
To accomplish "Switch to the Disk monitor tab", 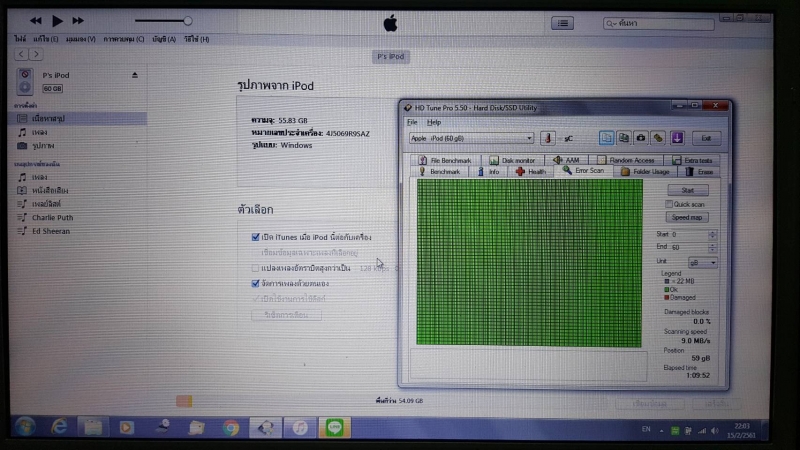I will tap(512, 160).
